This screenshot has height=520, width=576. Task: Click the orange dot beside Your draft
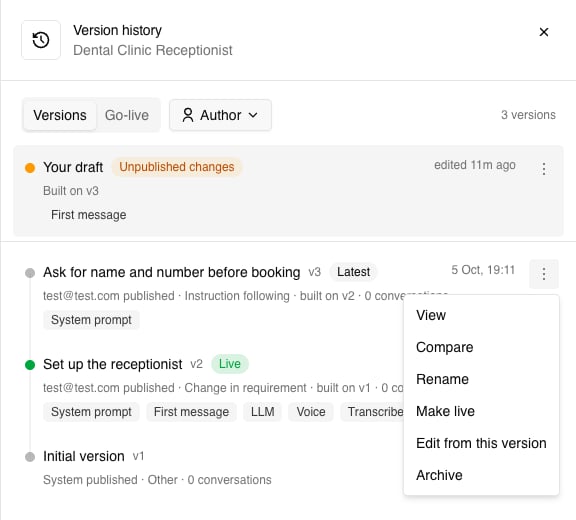coord(30,168)
